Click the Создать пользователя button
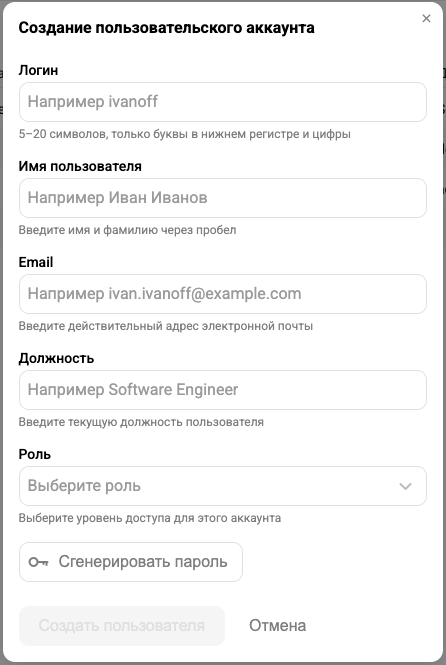Image resolution: width=446 pixels, height=665 pixels. point(122,626)
